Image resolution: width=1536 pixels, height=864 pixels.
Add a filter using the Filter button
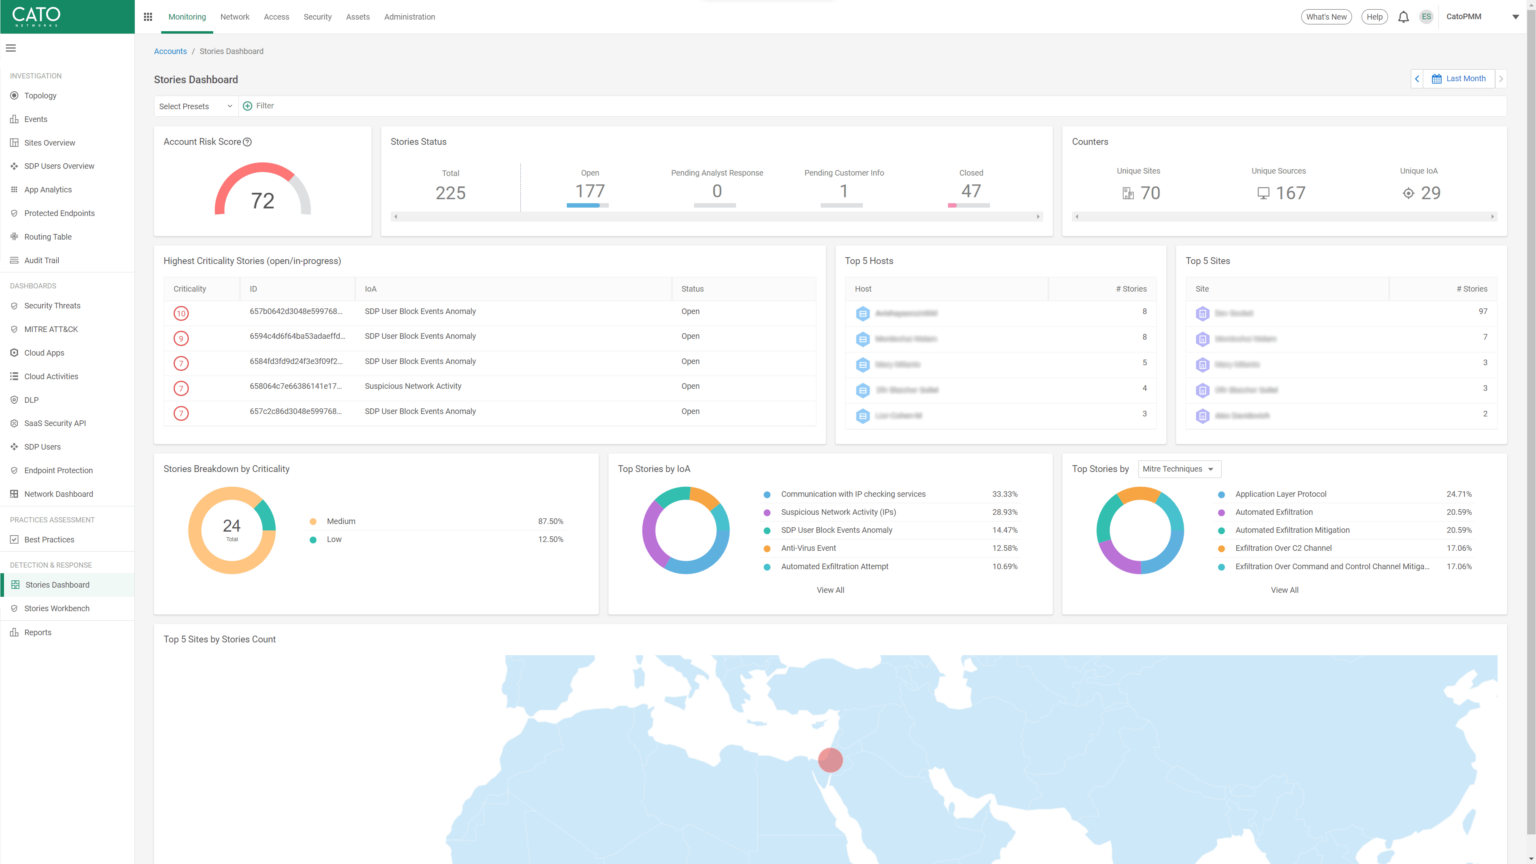point(258,105)
